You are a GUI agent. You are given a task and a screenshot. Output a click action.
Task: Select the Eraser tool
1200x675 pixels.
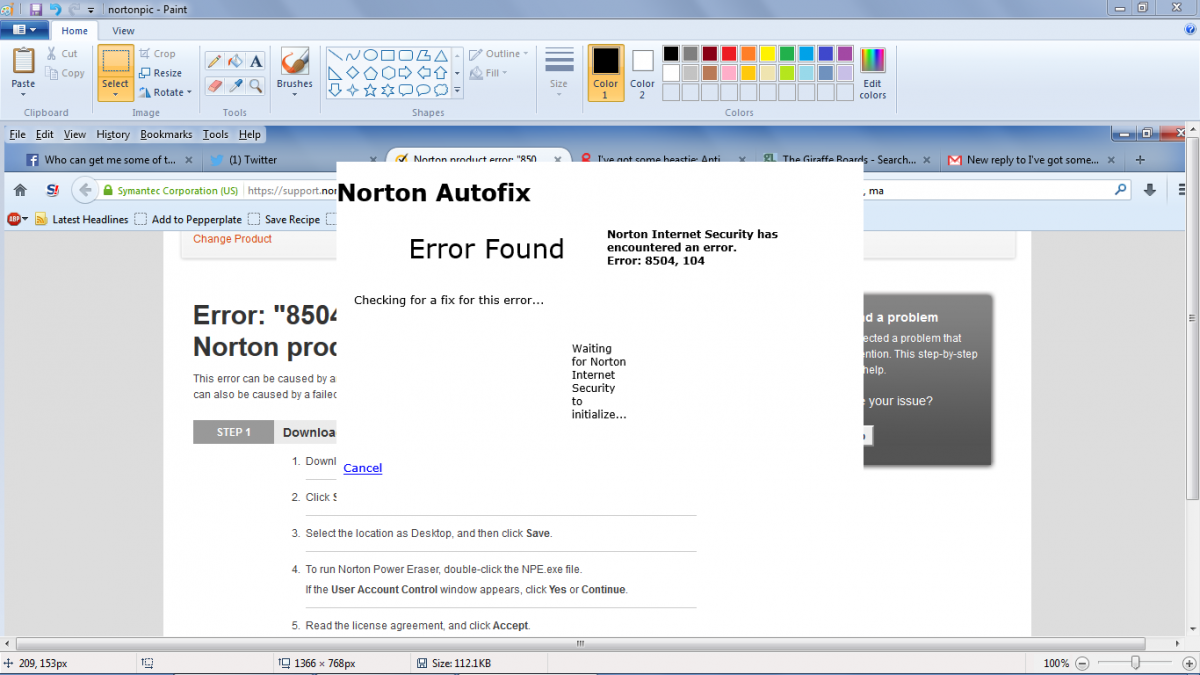click(x=214, y=86)
